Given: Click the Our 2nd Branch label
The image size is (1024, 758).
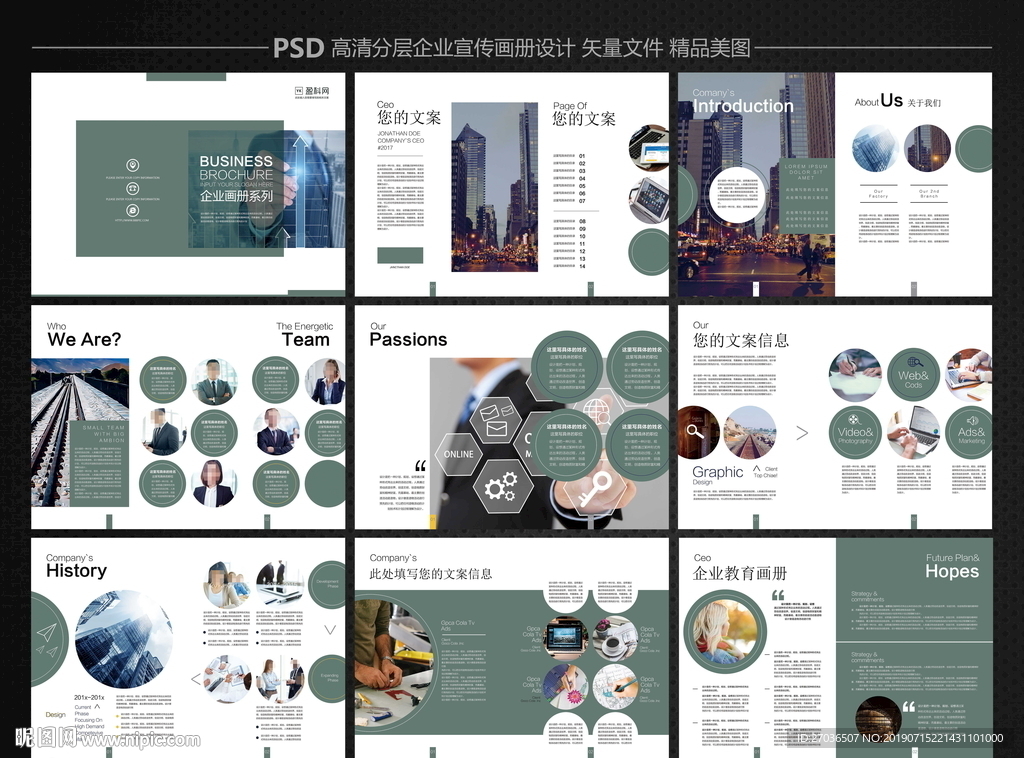Looking at the screenshot, I should point(929,194).
